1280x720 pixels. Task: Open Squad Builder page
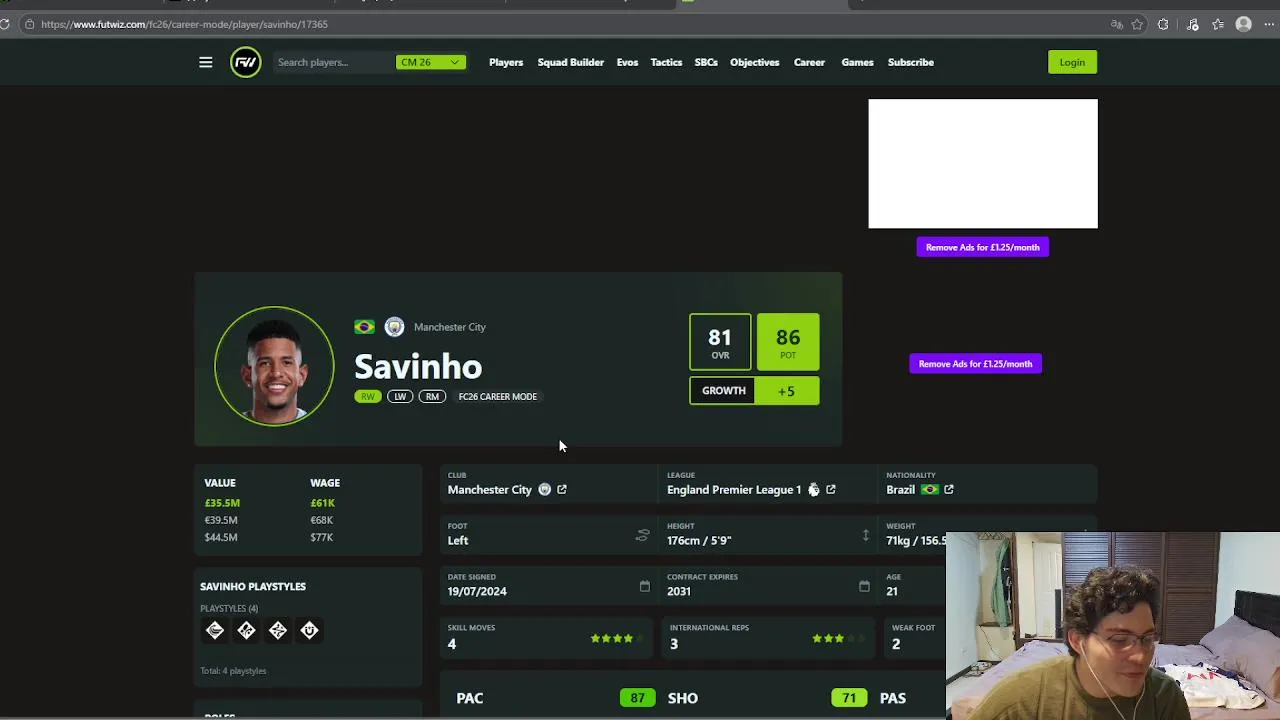[x=570, y=62]
